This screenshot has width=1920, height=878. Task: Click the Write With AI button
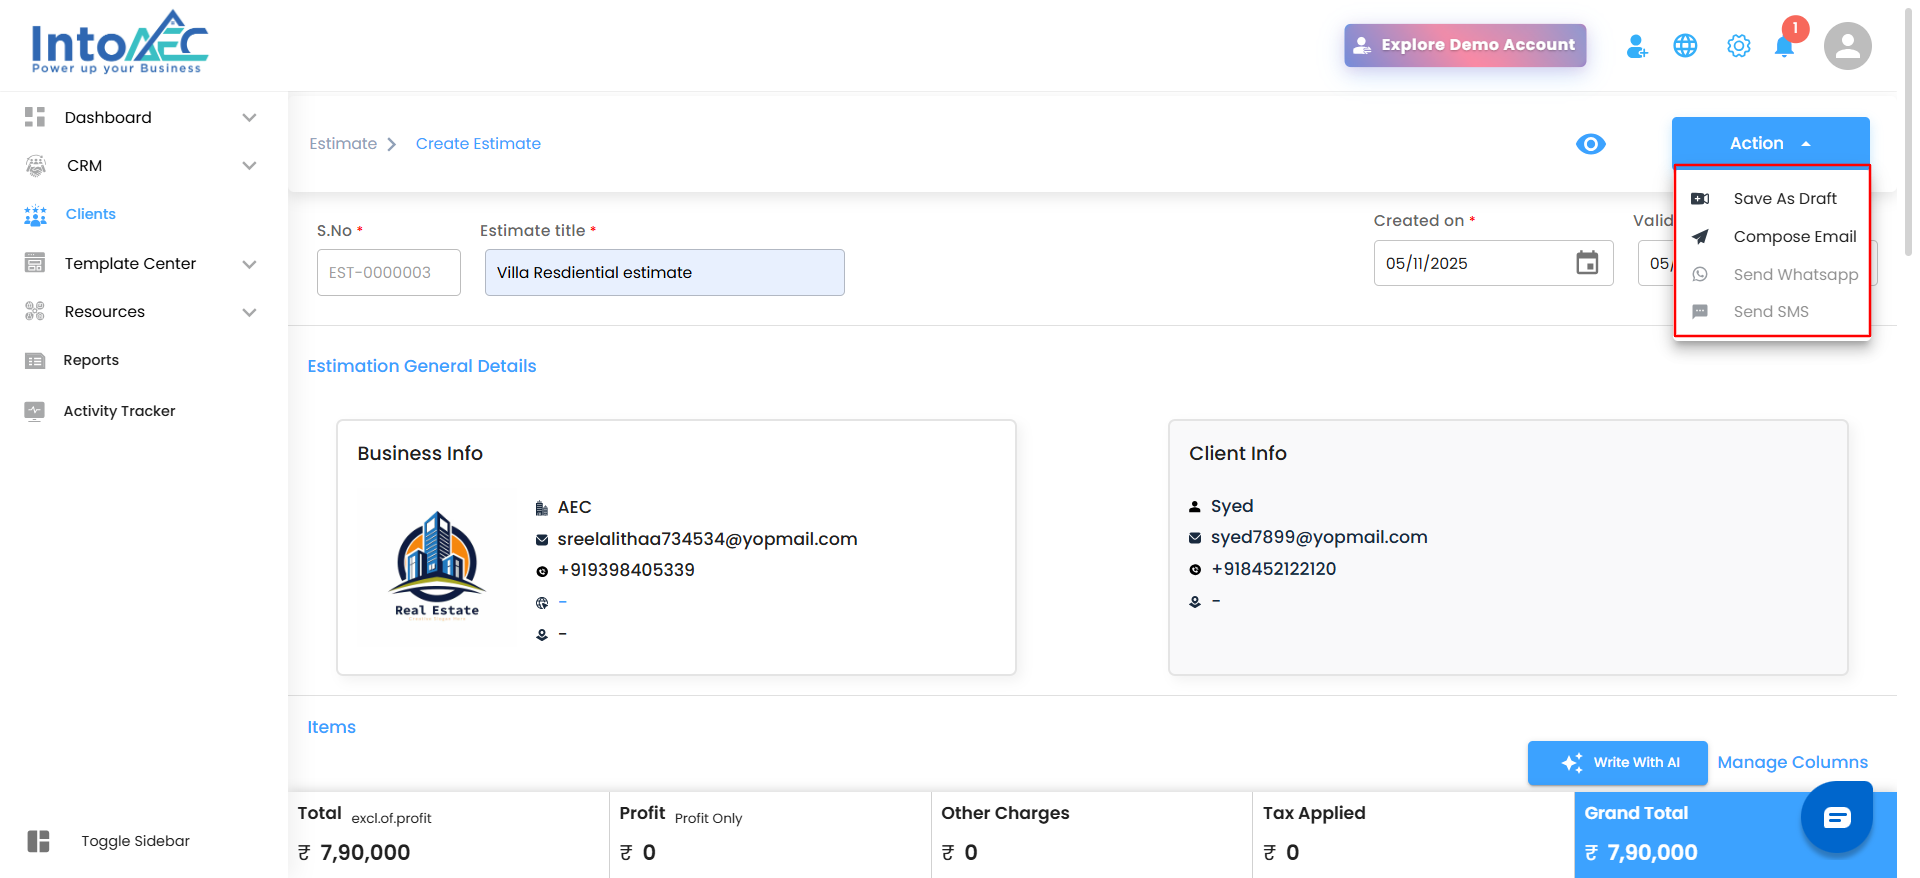(1617, 762)
